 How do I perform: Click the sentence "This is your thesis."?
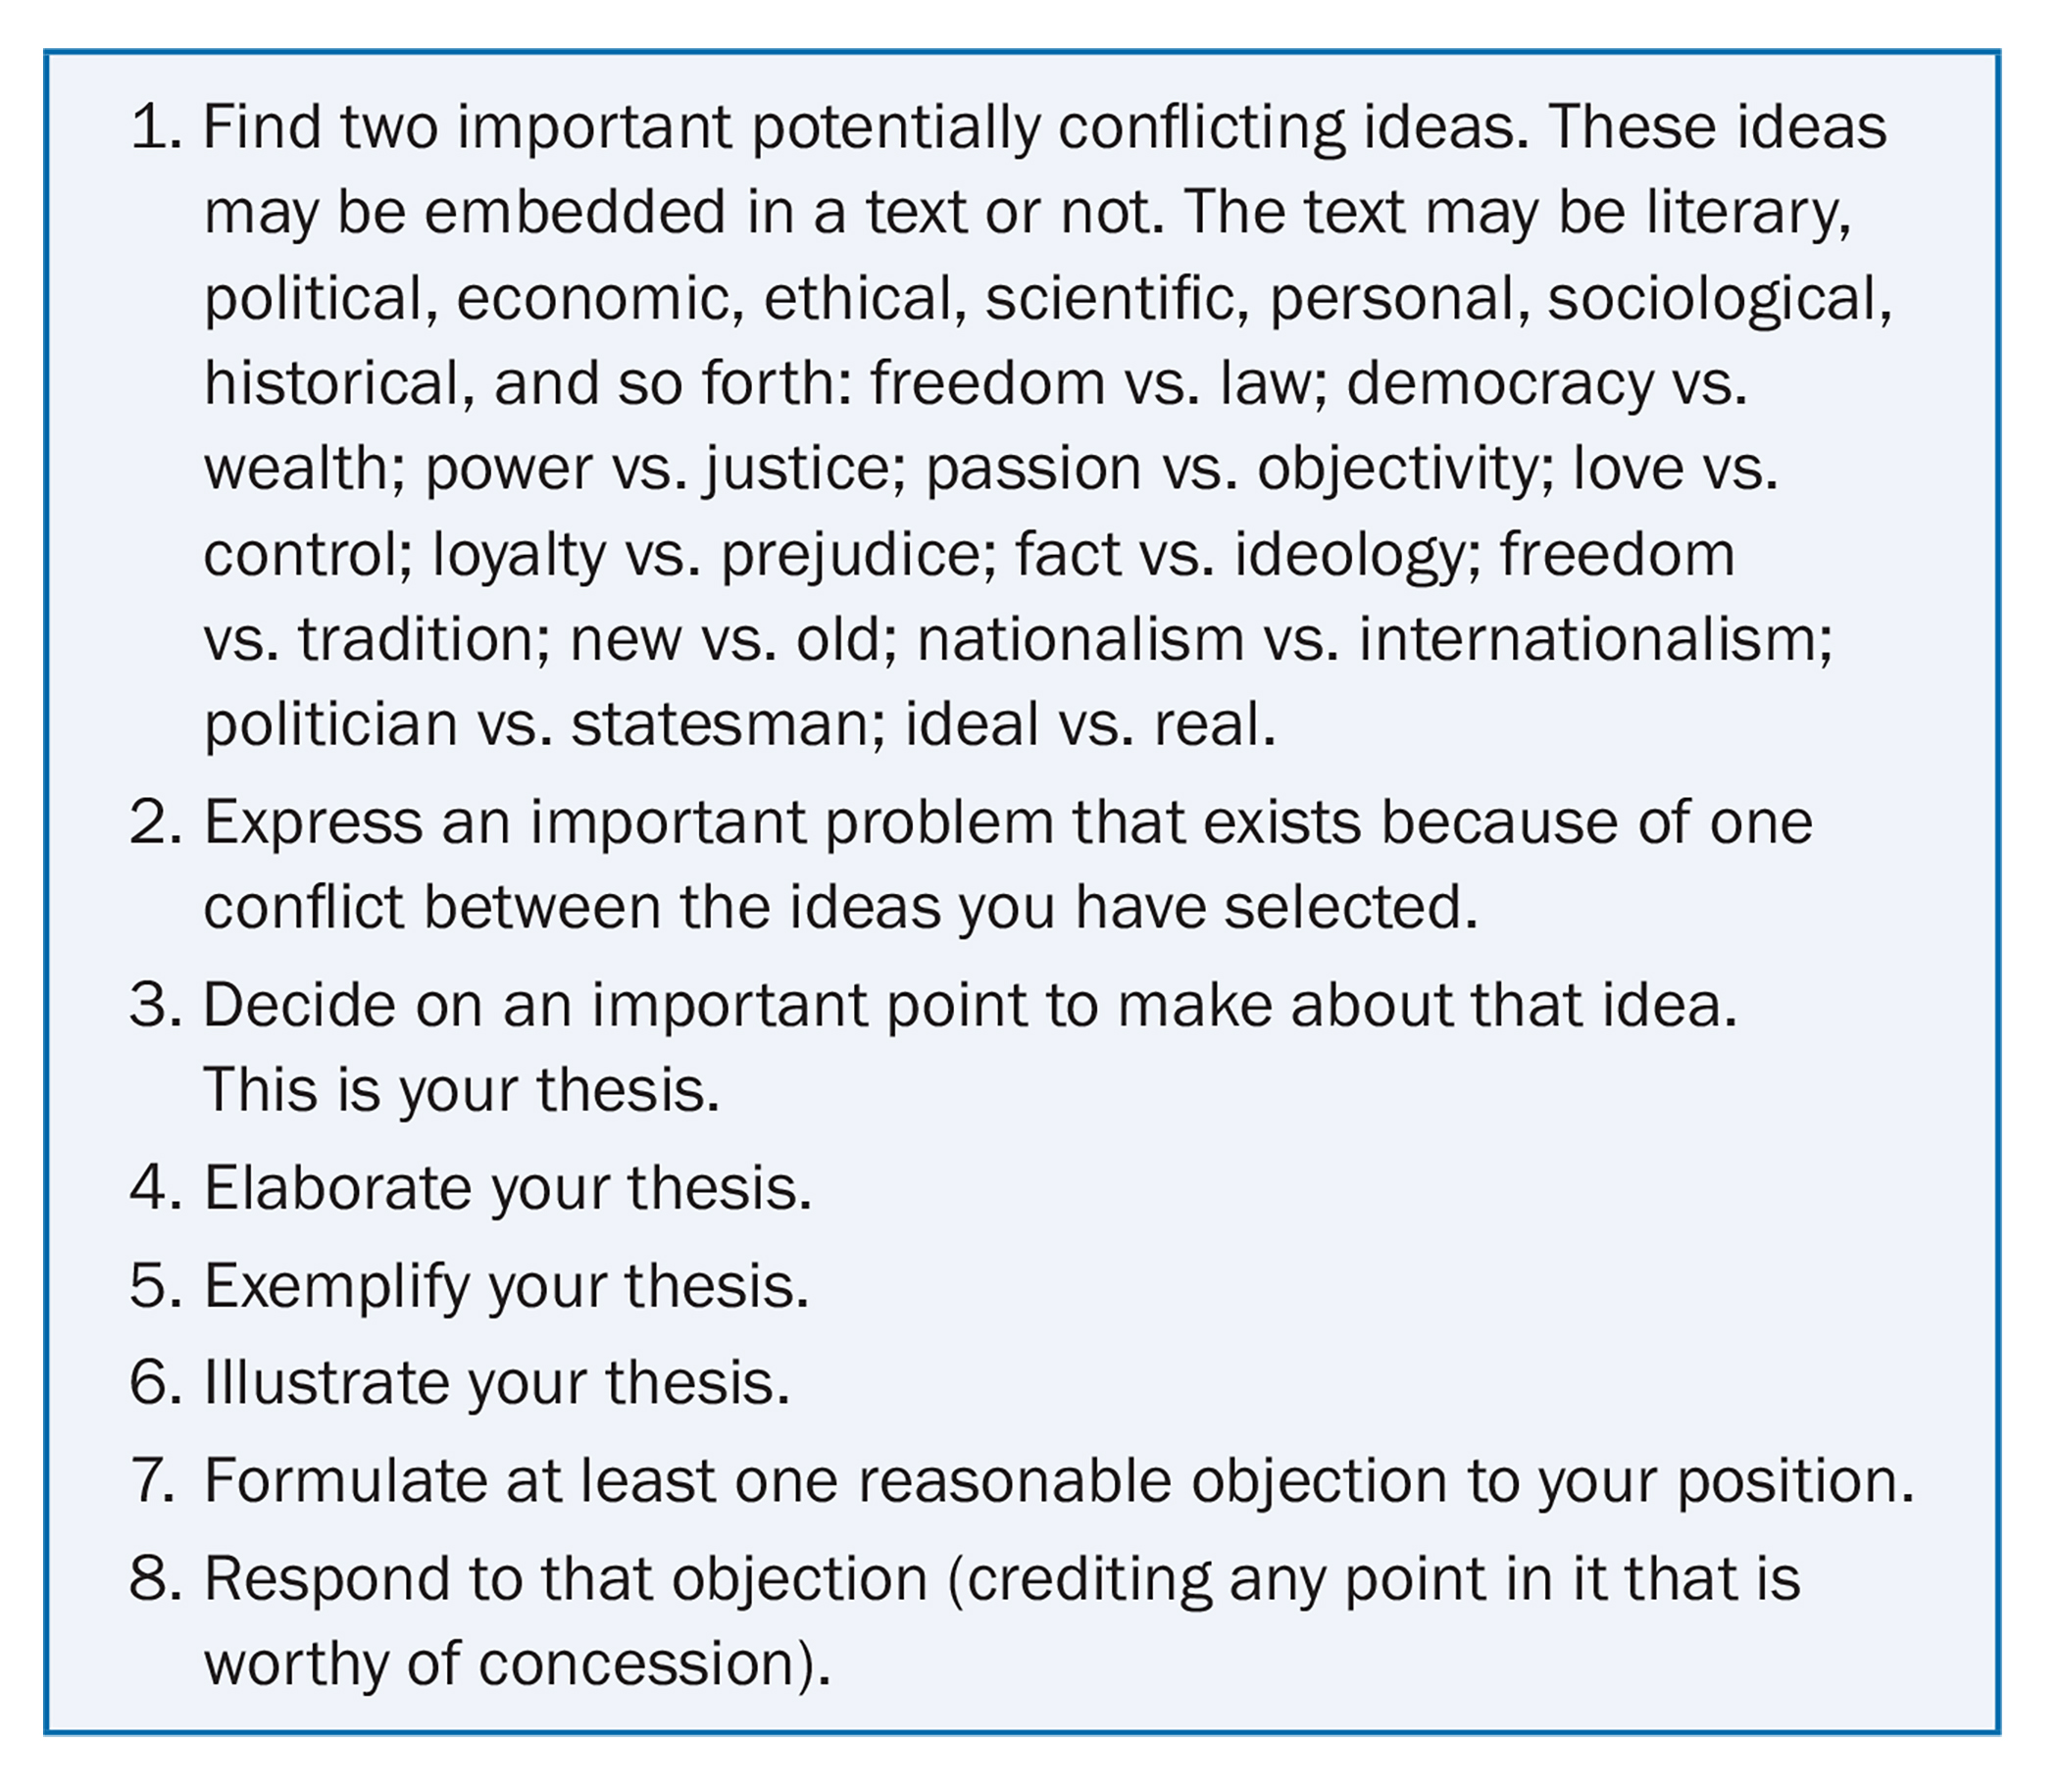click(461, 1091)
